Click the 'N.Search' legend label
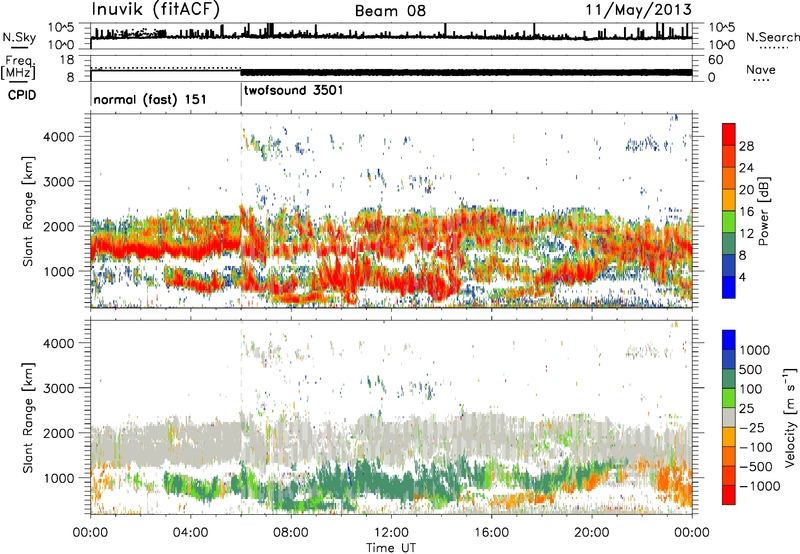 point(772,37)
